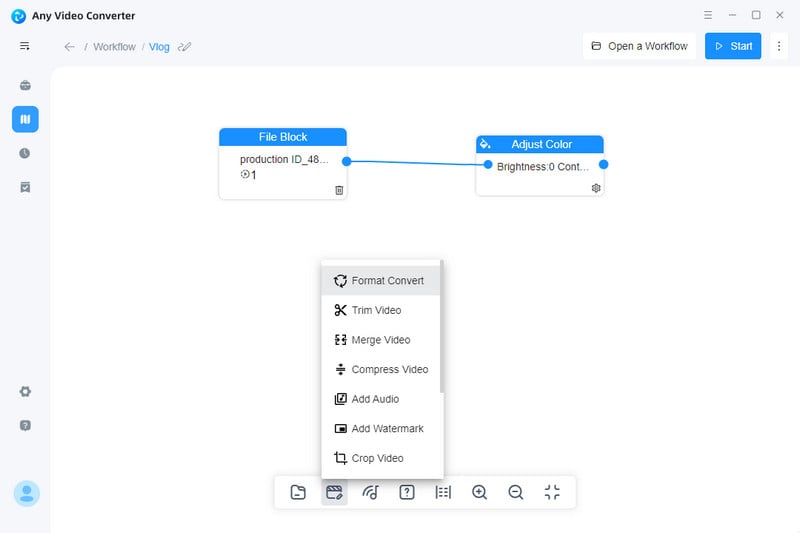This screenshot has height=533, width=800.
Task: Click the Vlog breadcrumb name
Action: pos(159,47)
